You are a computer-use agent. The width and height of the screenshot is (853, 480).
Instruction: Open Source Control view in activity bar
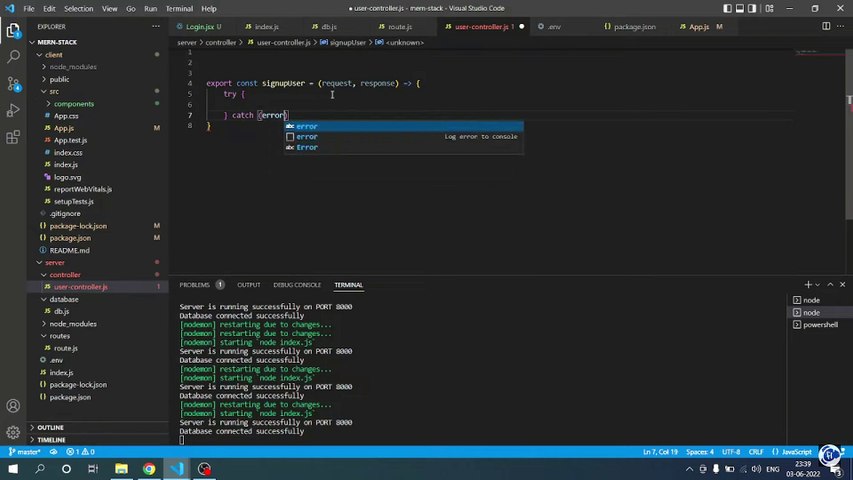(13, 83)
